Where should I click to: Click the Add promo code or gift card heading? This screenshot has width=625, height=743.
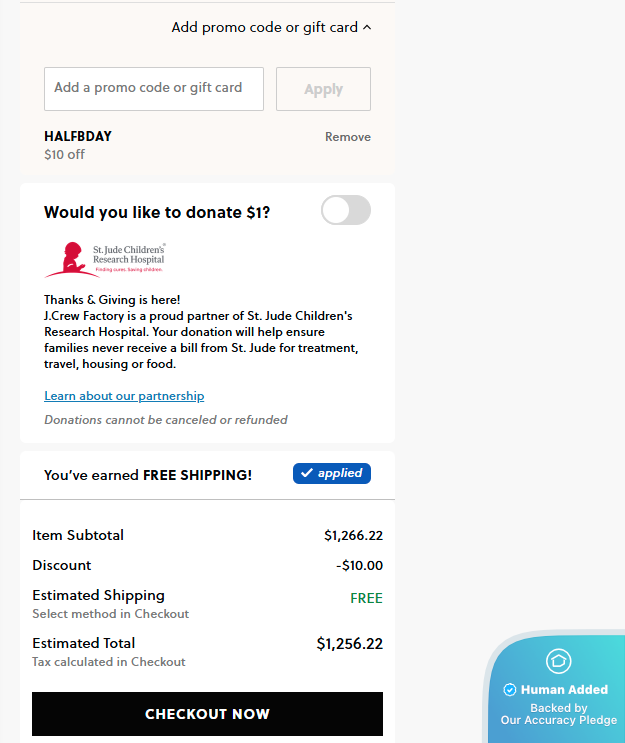[x=264, y=27]
